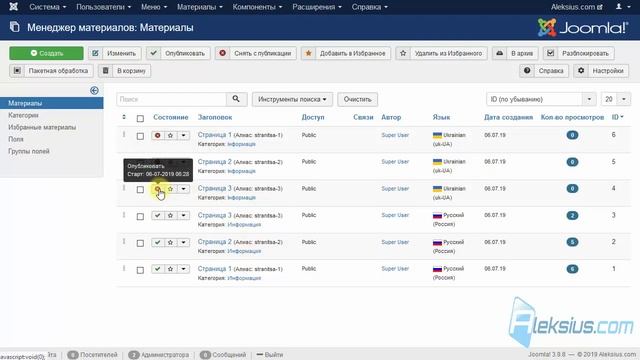Select Избранные материалы in sidebar
Image resolution: width=640 pixels, height=360 pixels.
[42, 127]
